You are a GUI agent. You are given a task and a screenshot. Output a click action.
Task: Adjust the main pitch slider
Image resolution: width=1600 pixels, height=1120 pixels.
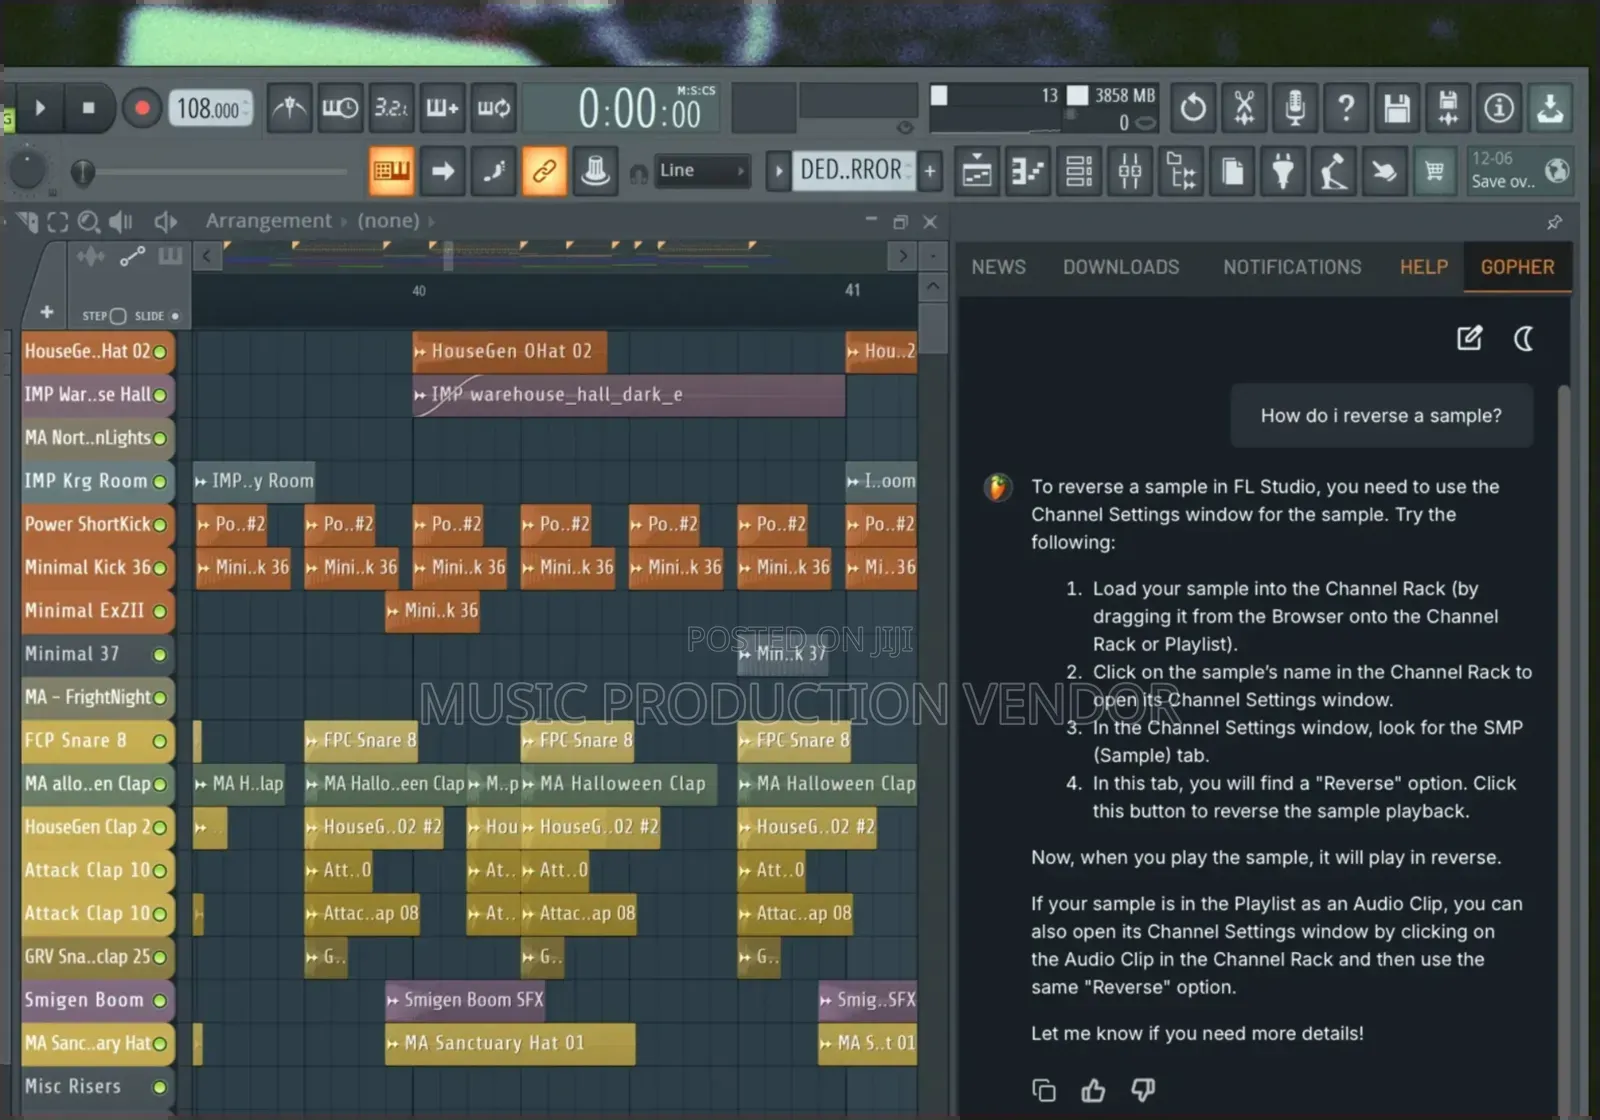click(x=83, y=173)
